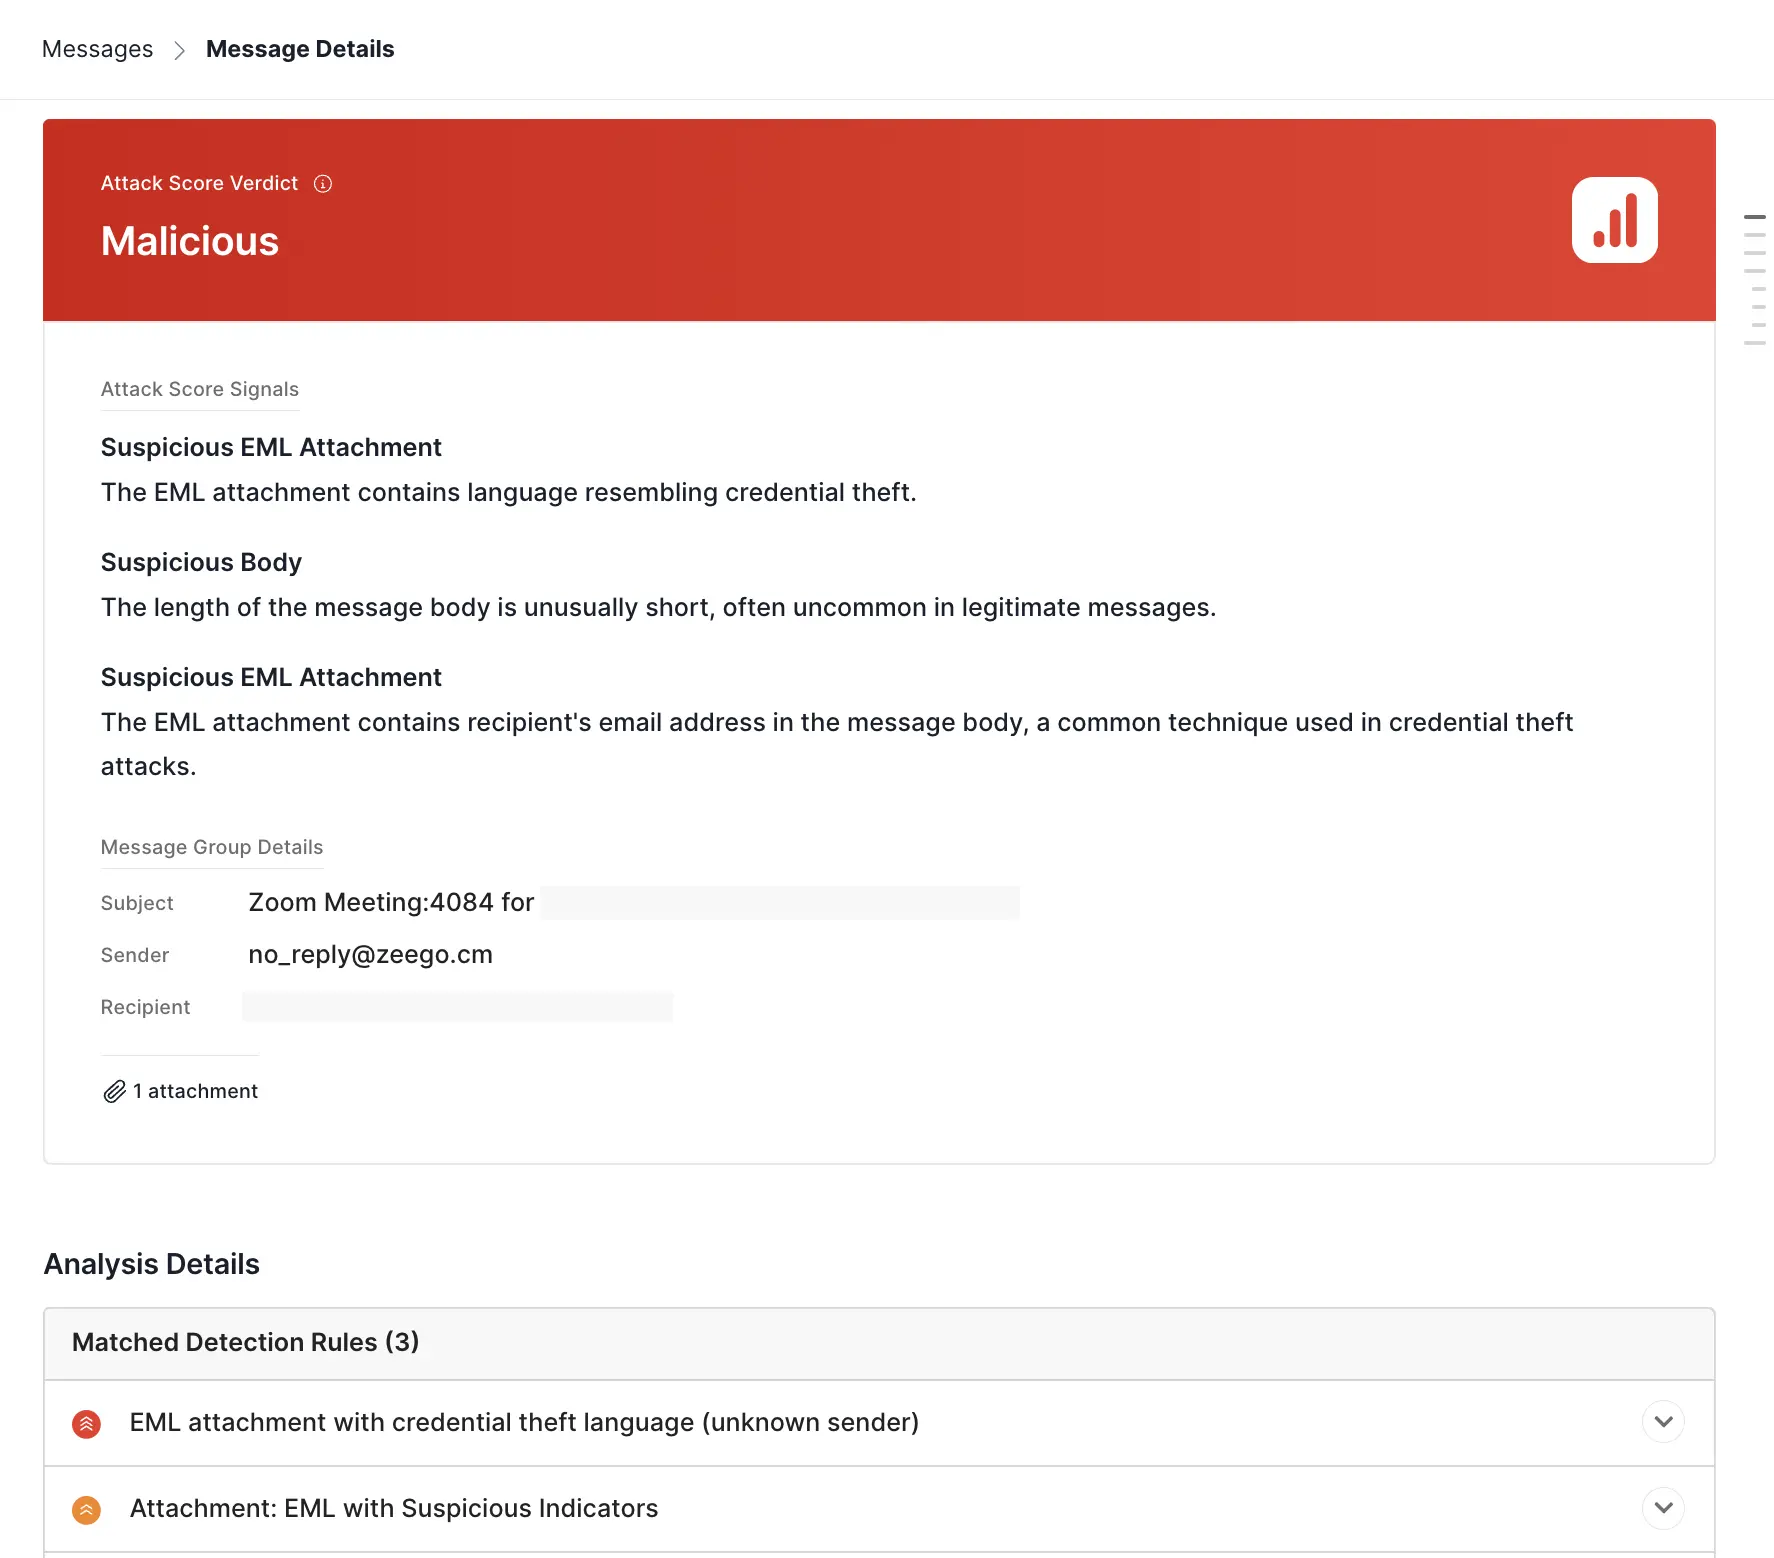
Task: Click the sender address no_reply@zeego.cm
Action: coord(370,955)
